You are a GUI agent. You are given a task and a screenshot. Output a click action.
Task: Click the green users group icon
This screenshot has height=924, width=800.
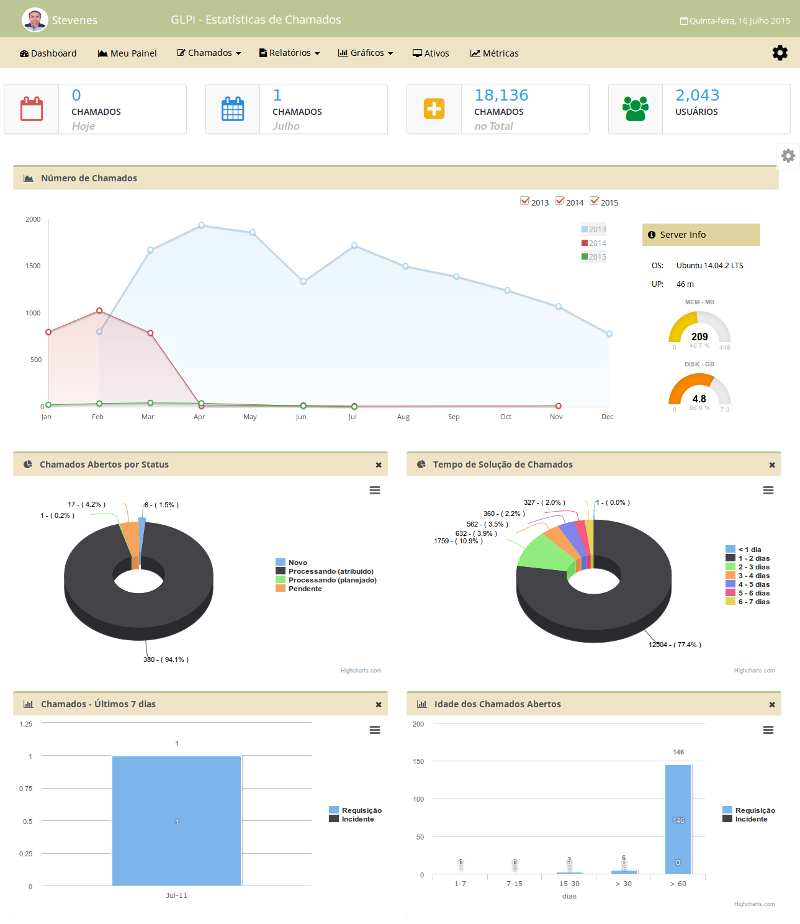coord(635,109)
